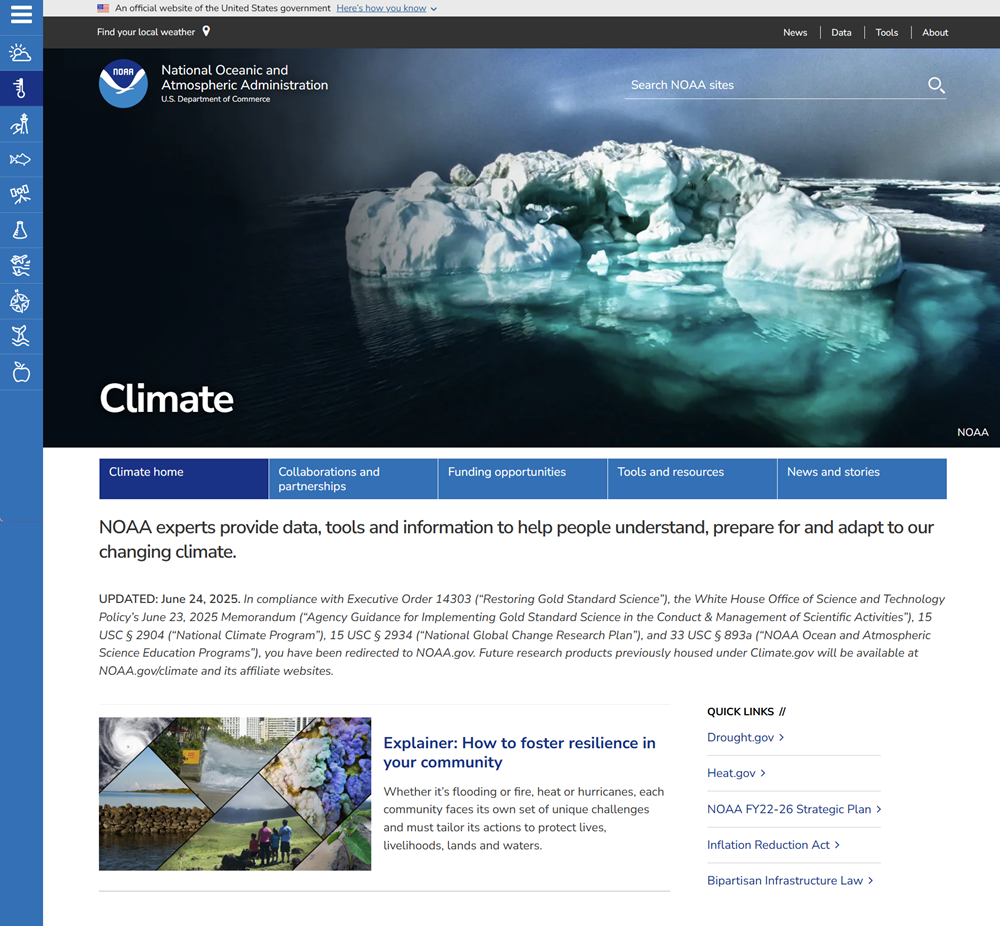Click the large Climate page heading

pyautogui.click(x=166, y=399)
